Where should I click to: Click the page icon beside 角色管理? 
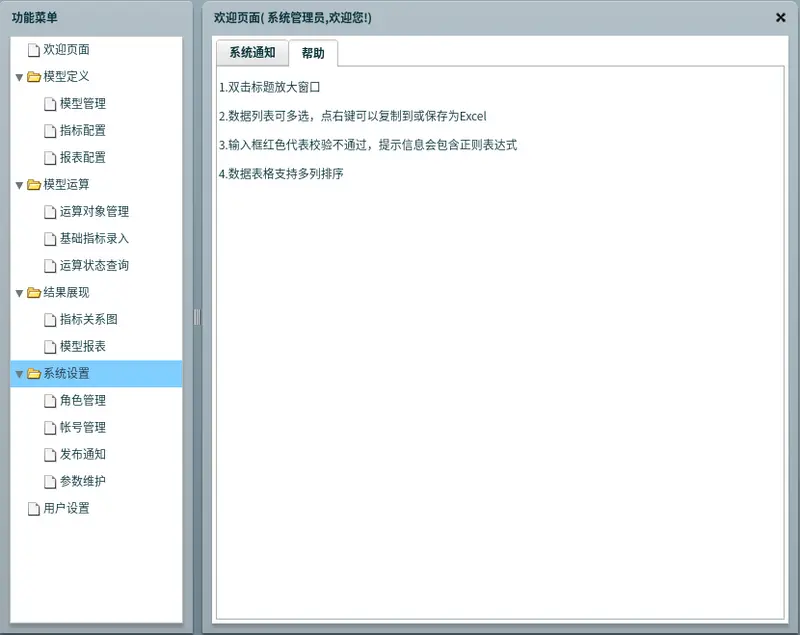tap(51, 400)
